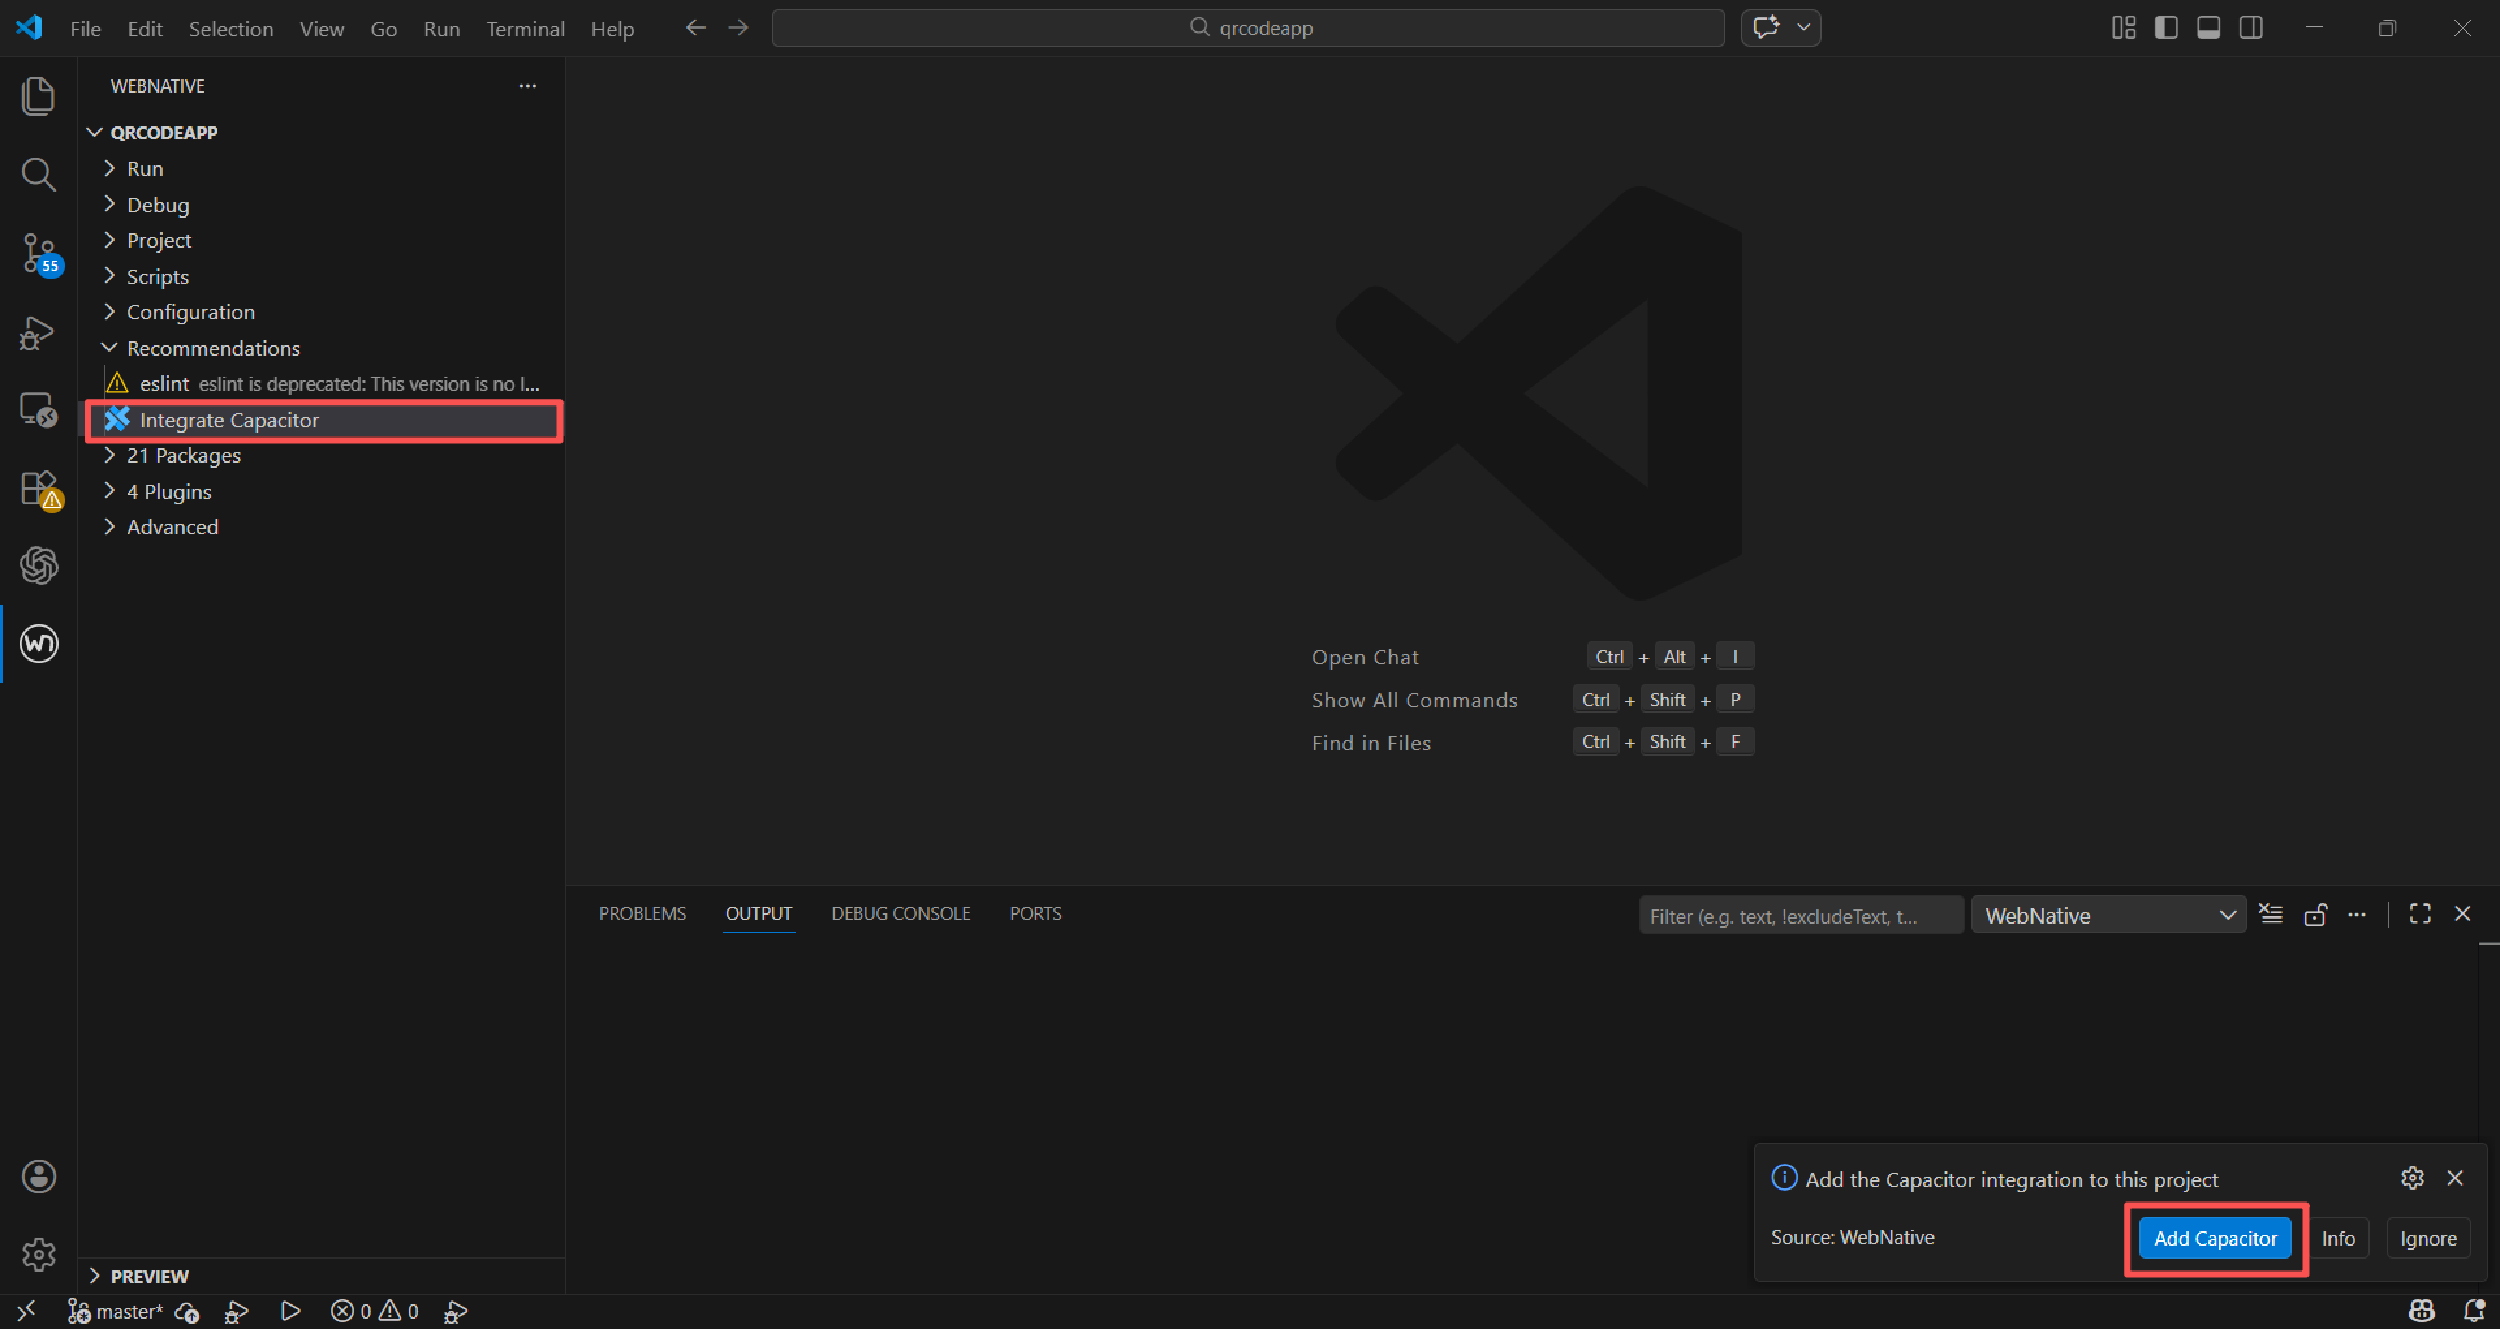The width and height of the screenshot is (2500, 1329).
Task: Open the Help menu
Action: (x=612, y=29)
